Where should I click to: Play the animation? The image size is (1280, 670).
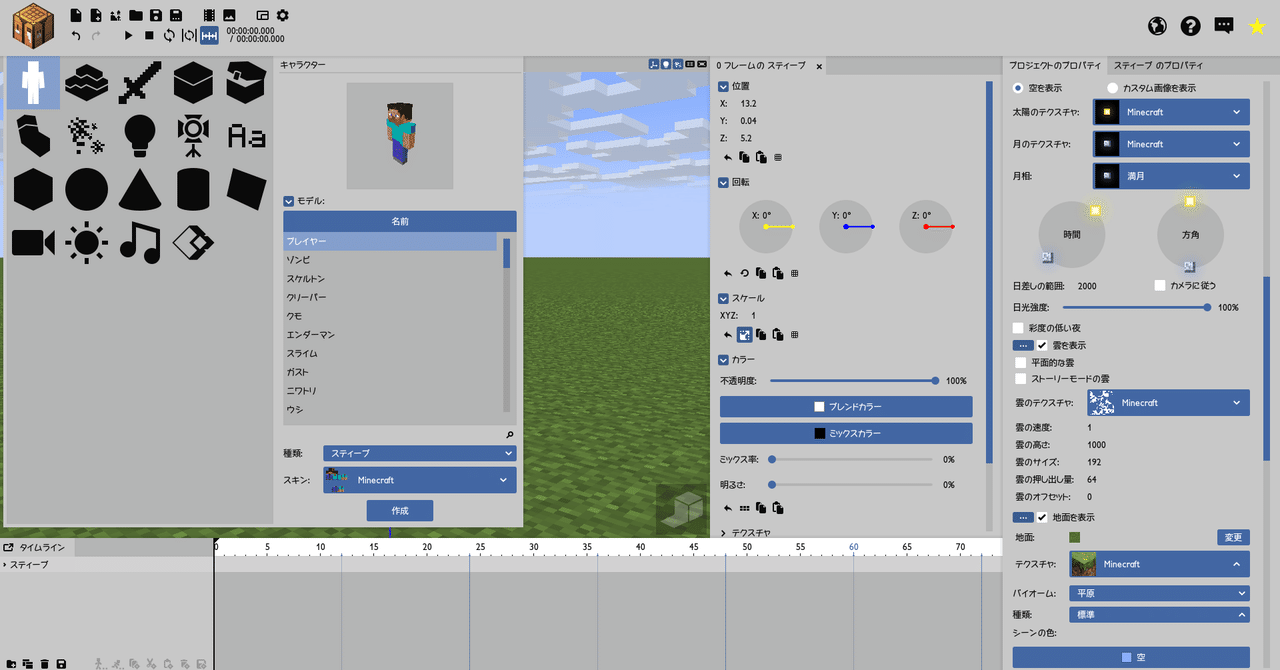(128, 35)
